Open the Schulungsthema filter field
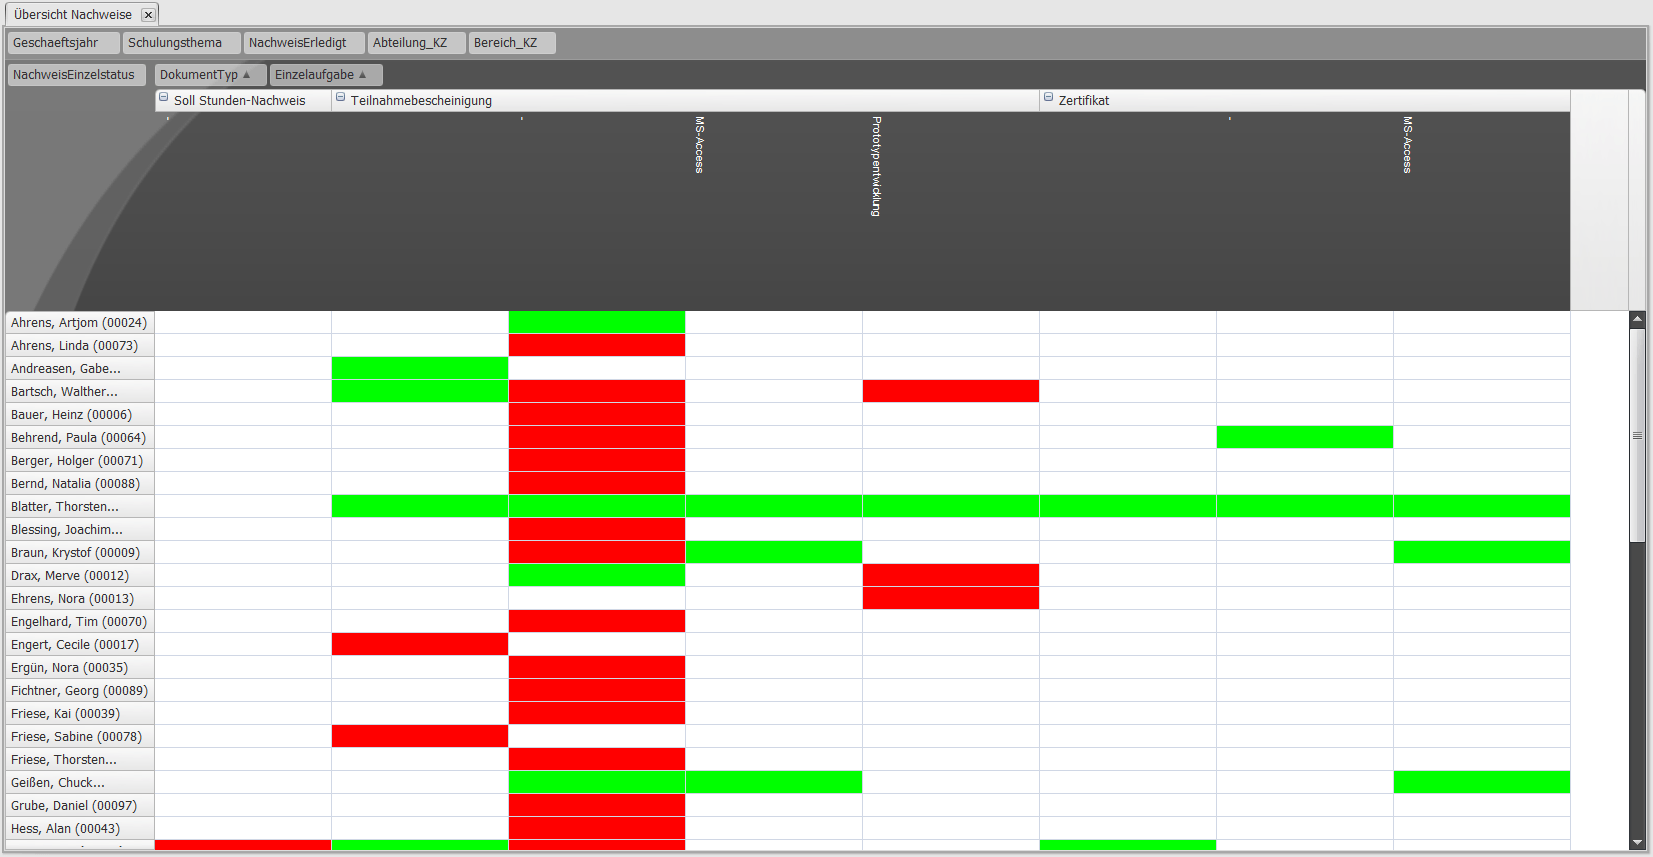The height and width of the screenshot is (857, 1653). click(x=181, y=43)
